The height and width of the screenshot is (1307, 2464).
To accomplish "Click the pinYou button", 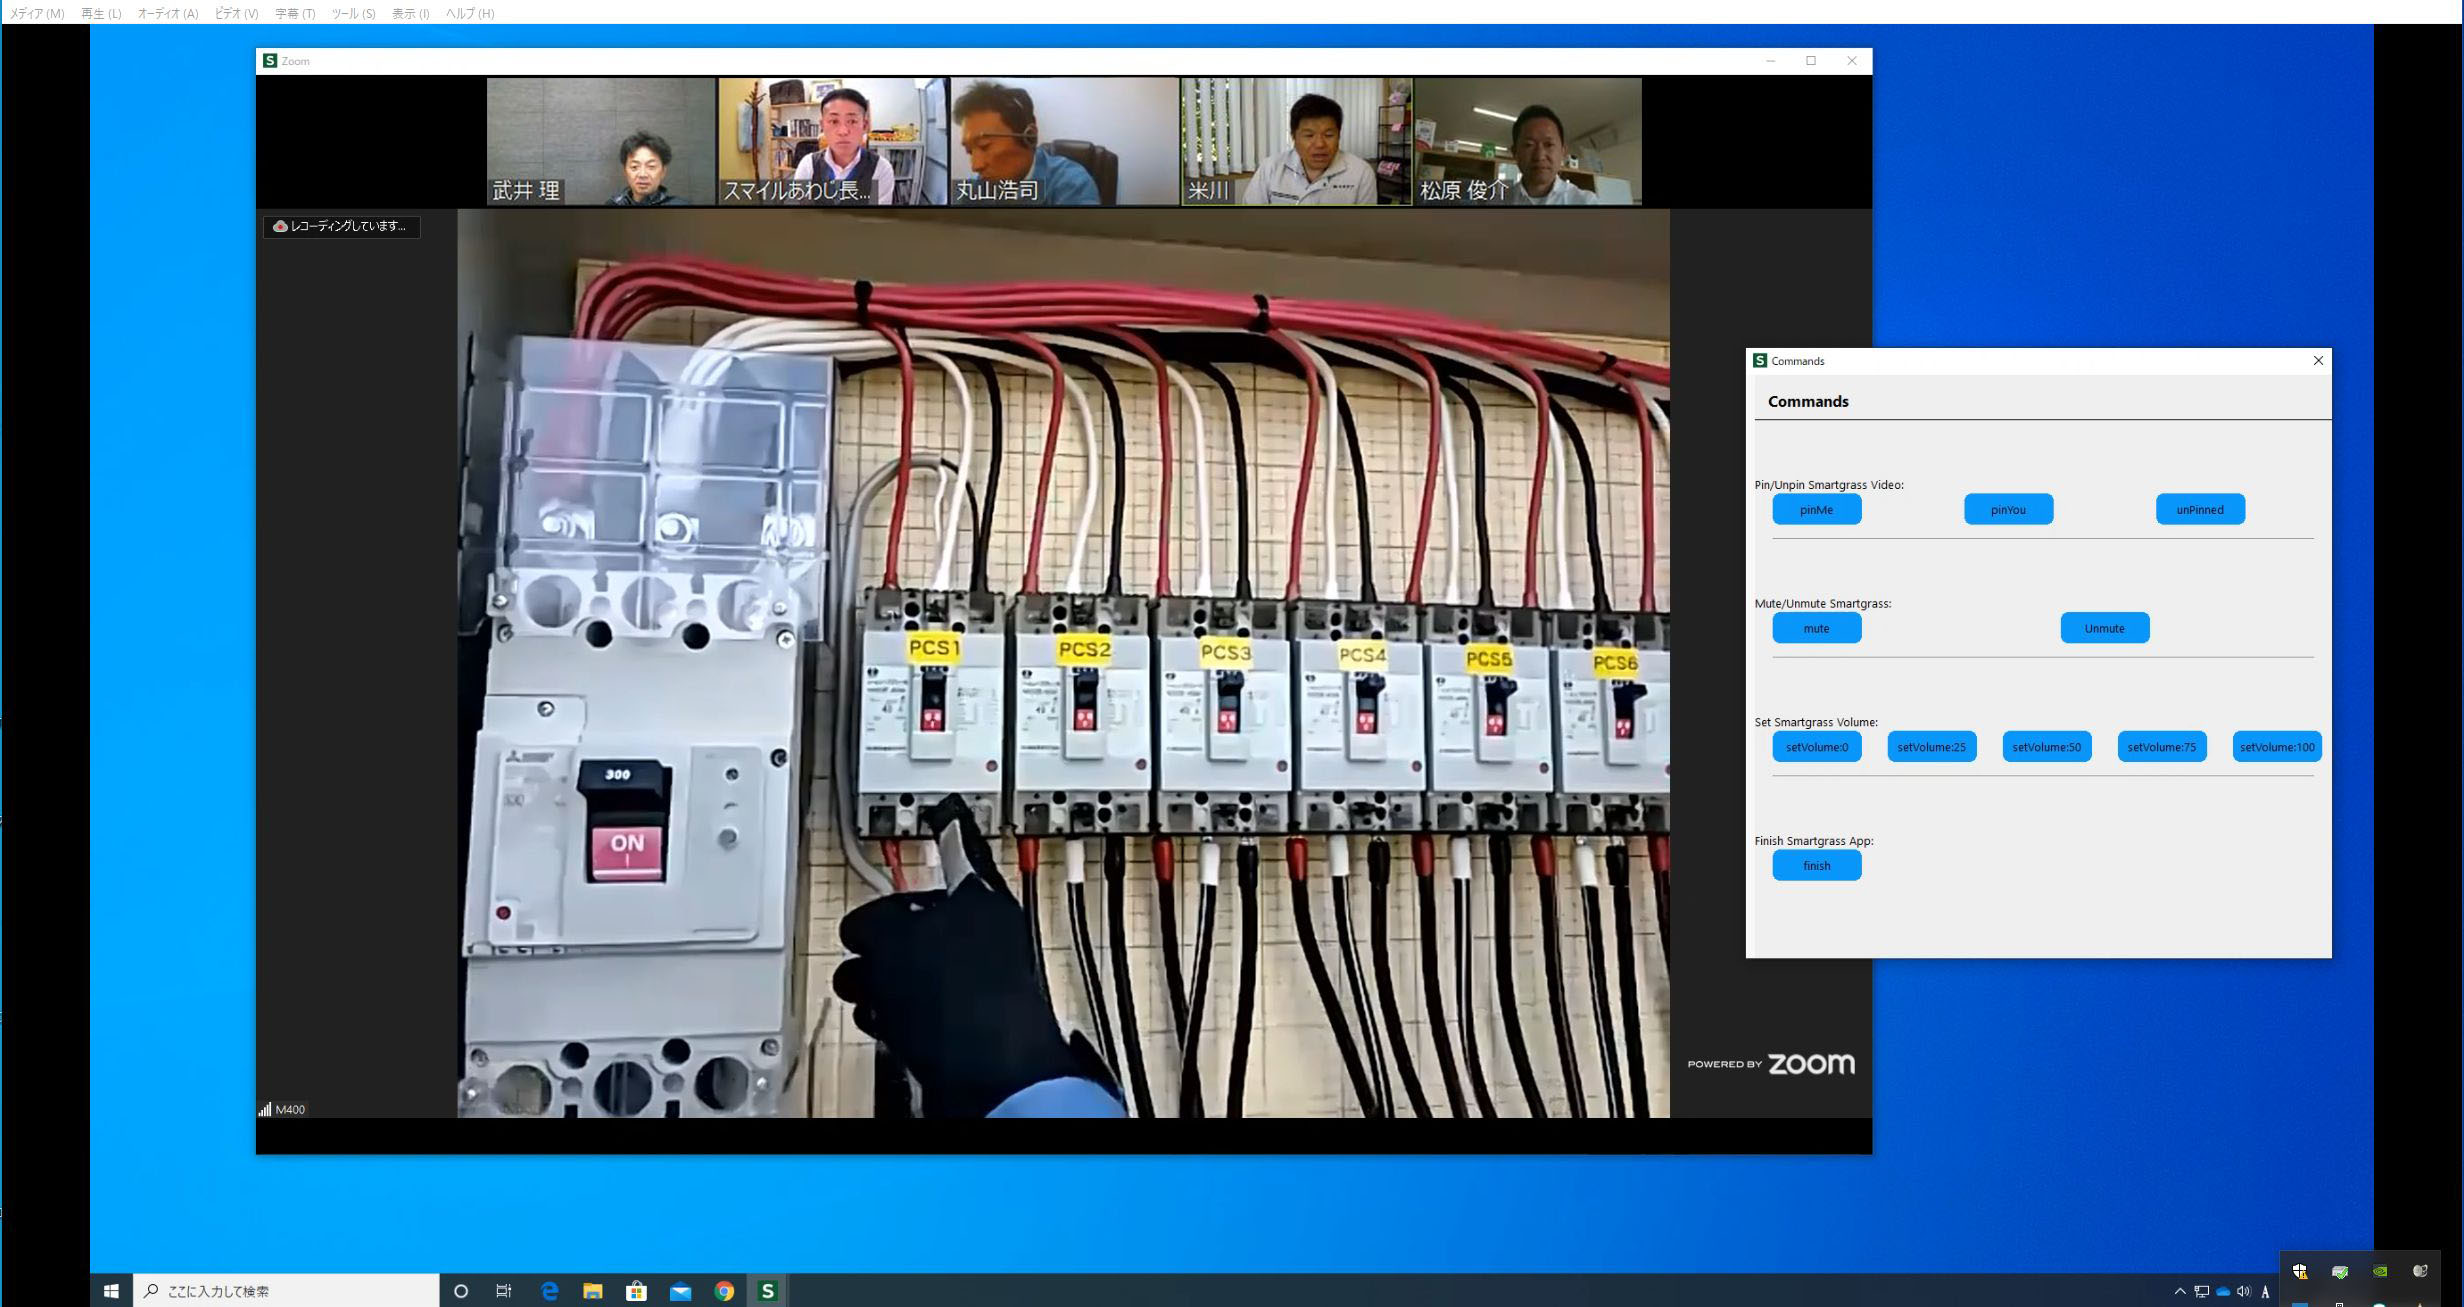I will 2008,509.
